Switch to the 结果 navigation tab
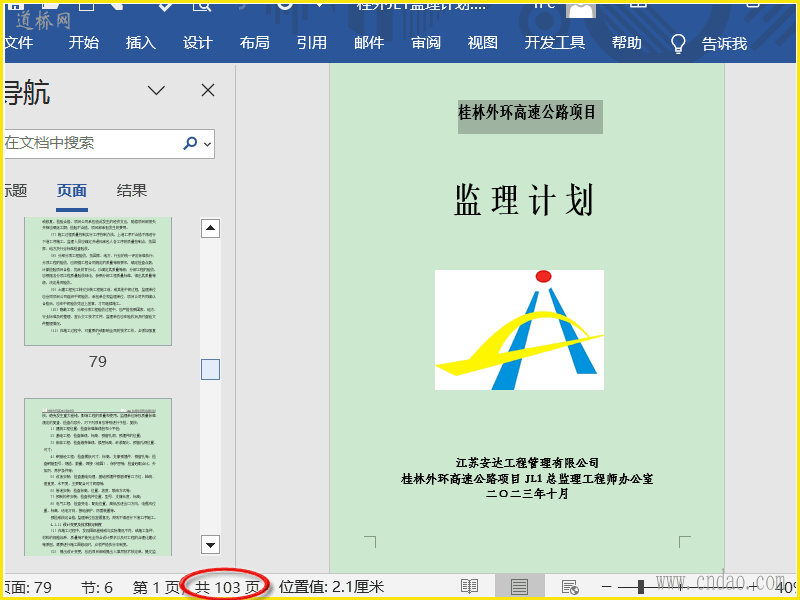The image size is (800, 600). point(132,191)
